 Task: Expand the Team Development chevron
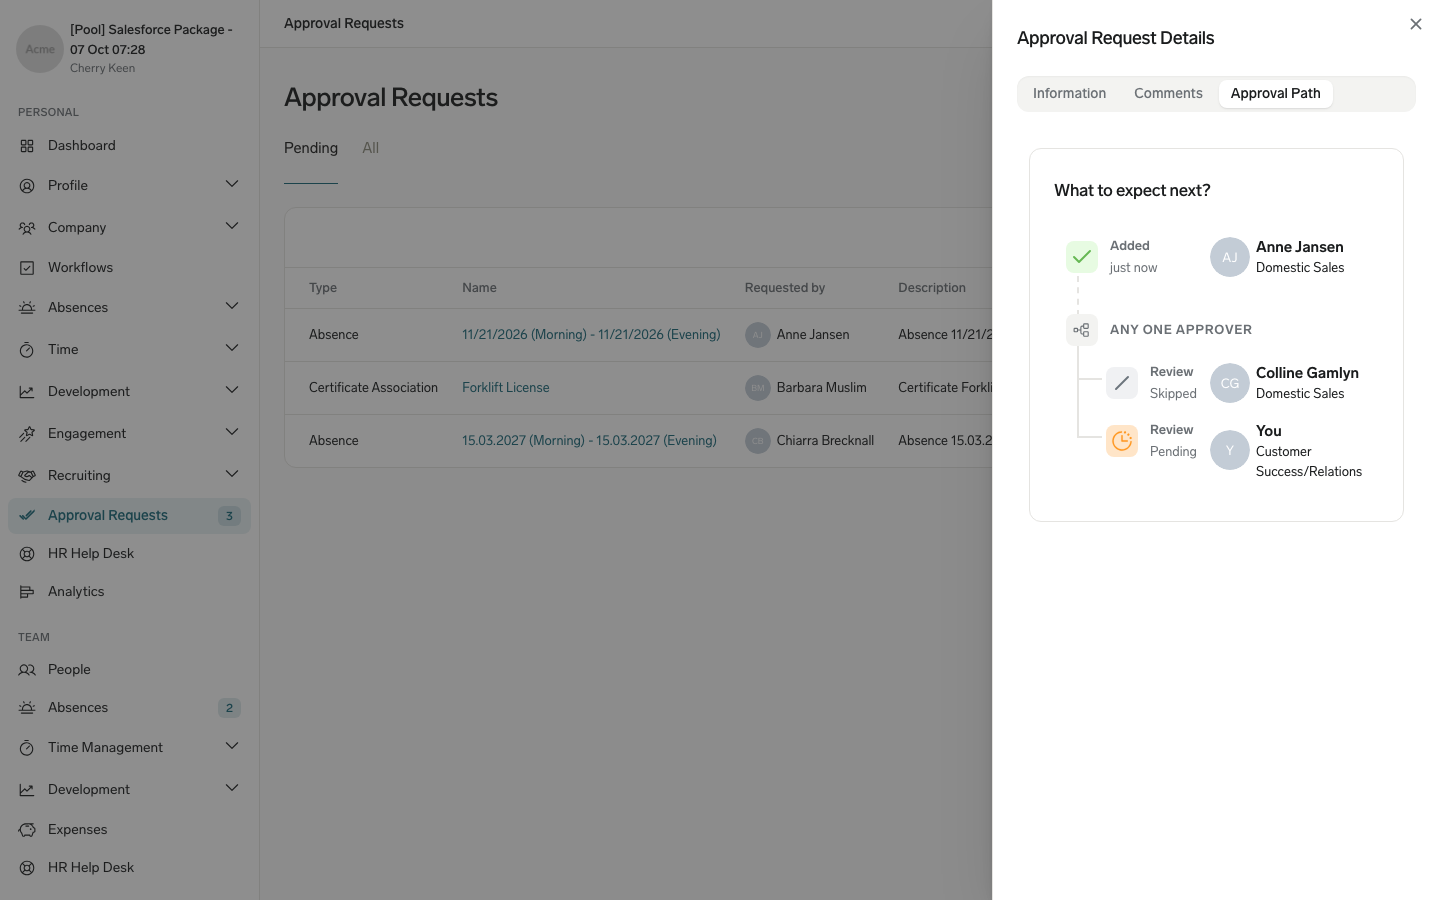pyautogui.click(x=232, y=788)
